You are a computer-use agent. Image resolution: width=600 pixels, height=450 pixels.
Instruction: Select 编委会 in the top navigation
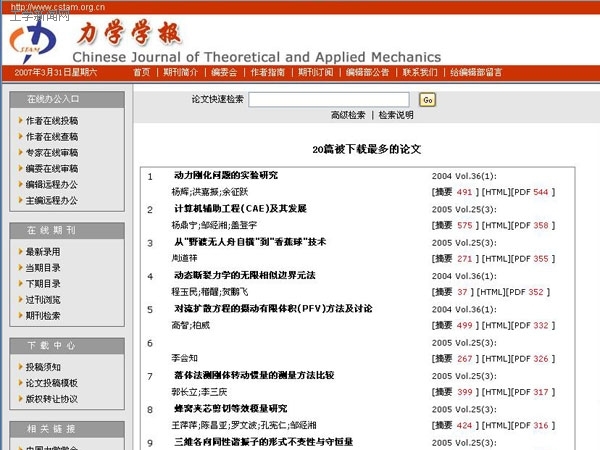224,72
